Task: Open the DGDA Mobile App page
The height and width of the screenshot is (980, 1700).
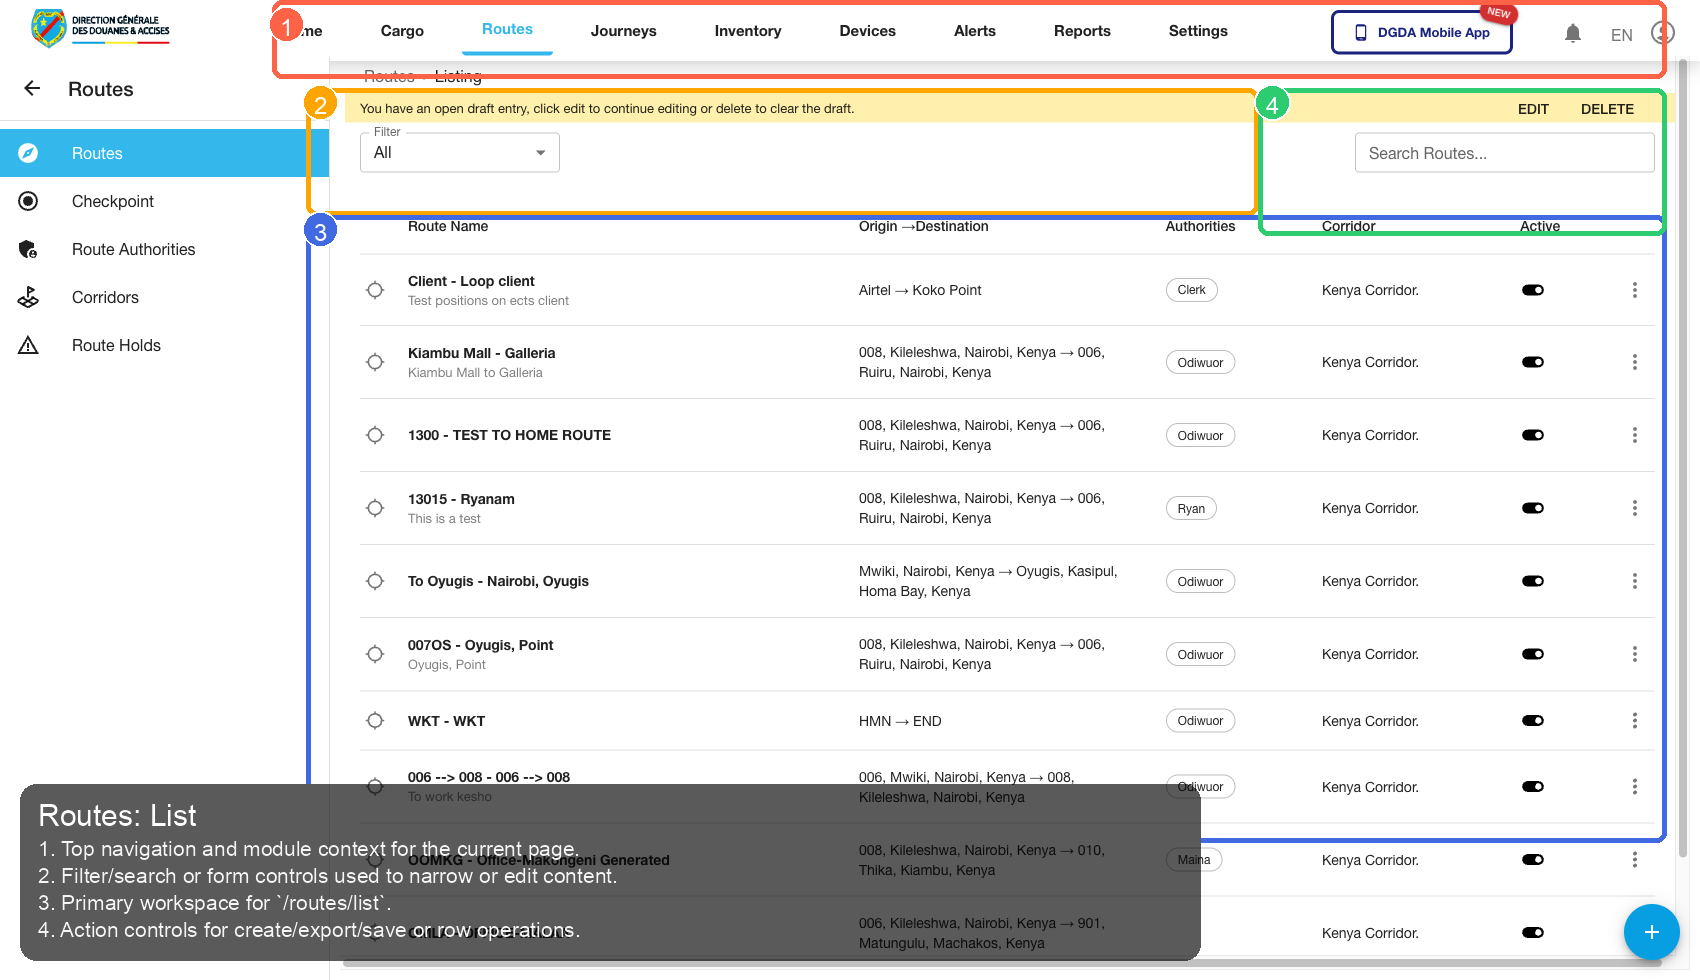Action: pyautogui.click(x=1421, y=32)
